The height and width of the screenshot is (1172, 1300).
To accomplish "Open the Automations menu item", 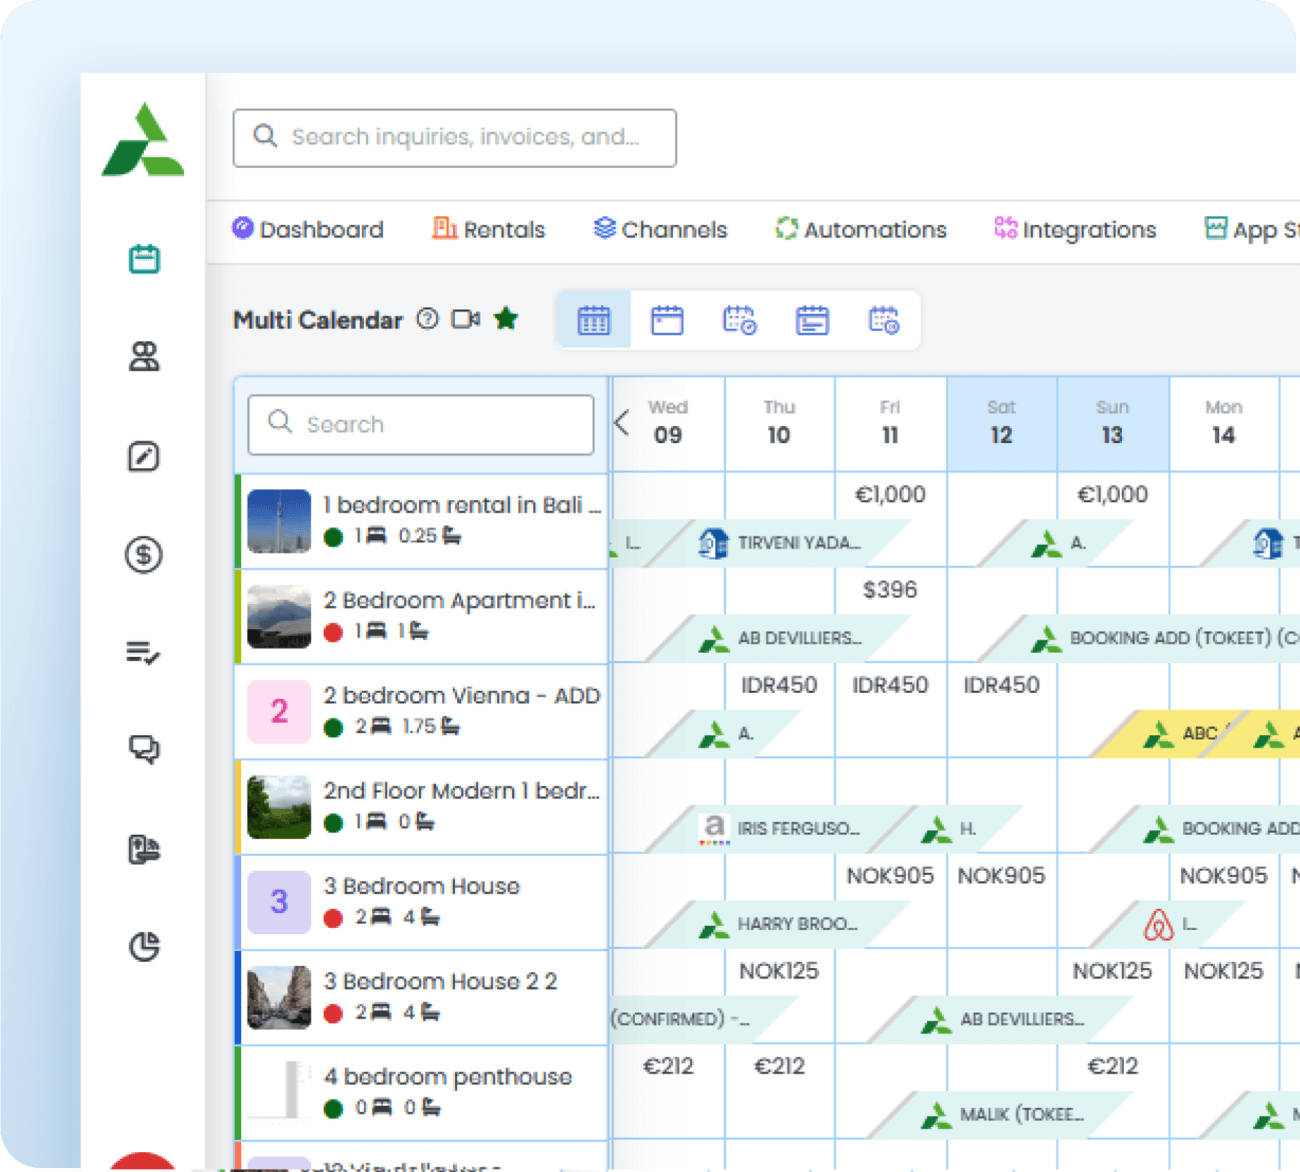I will pos(860,229).
